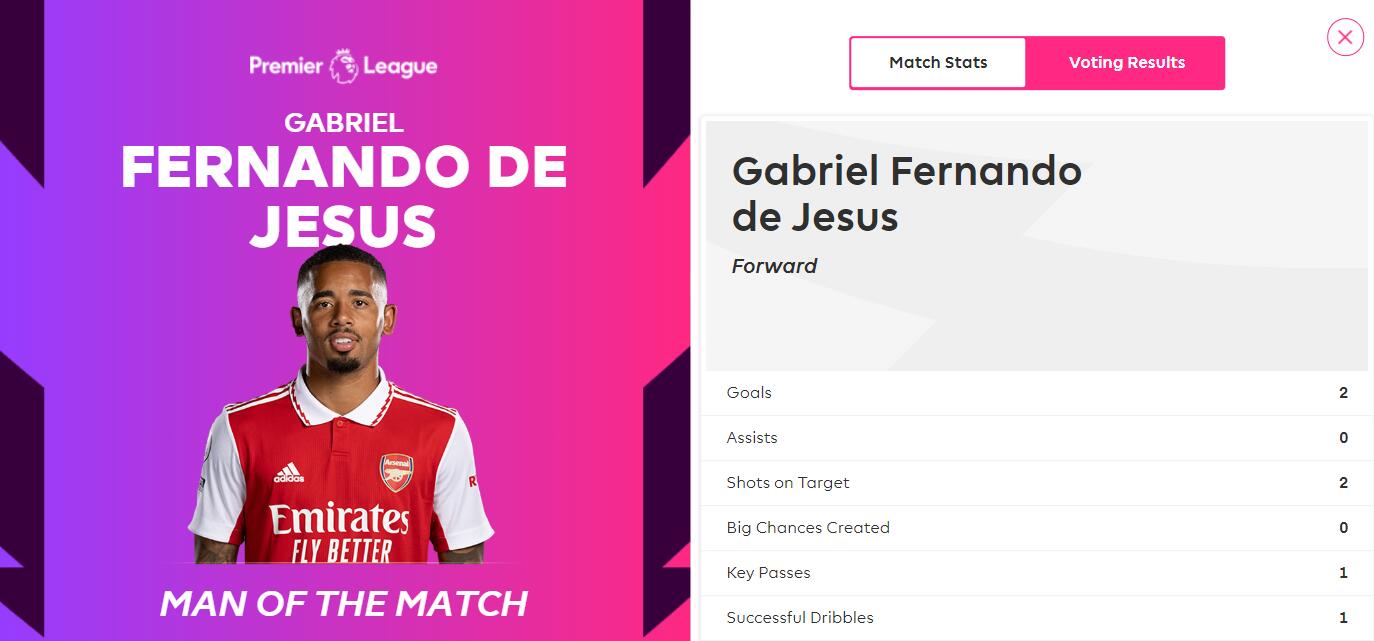Viewport: 1374px width, 641px height.
Task: Click the MAN OF THE MATCH banner text
Action: tap(343, 604)
